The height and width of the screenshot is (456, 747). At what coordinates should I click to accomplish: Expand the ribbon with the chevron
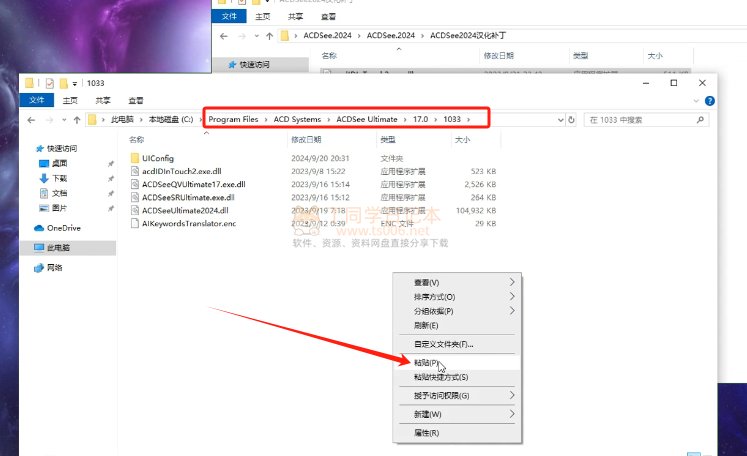[696, 101]
